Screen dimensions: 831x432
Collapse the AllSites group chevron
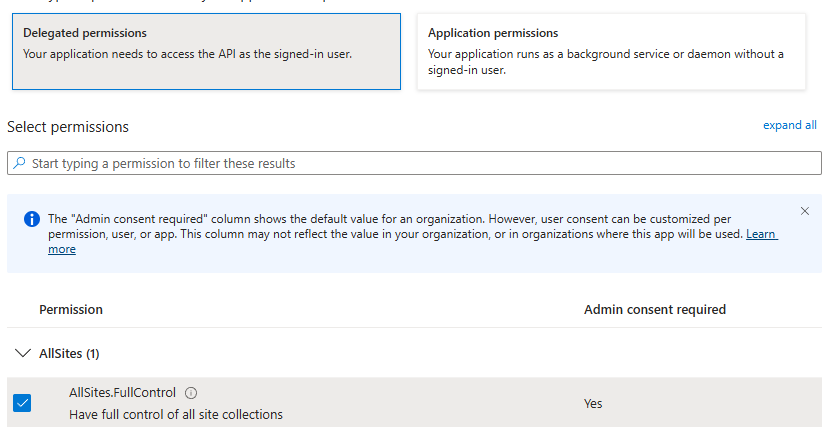click(x=23, y=354)
